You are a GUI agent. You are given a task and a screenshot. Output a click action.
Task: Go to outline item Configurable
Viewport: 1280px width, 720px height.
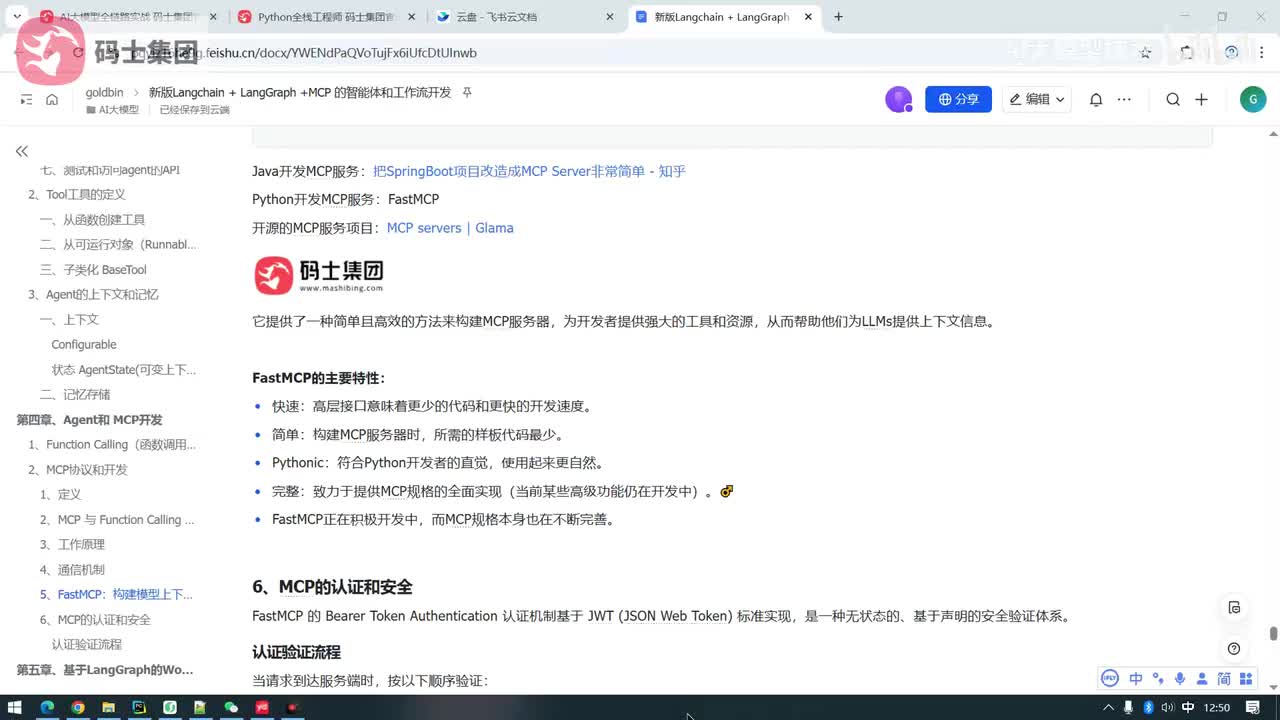(x=84, y=345)
